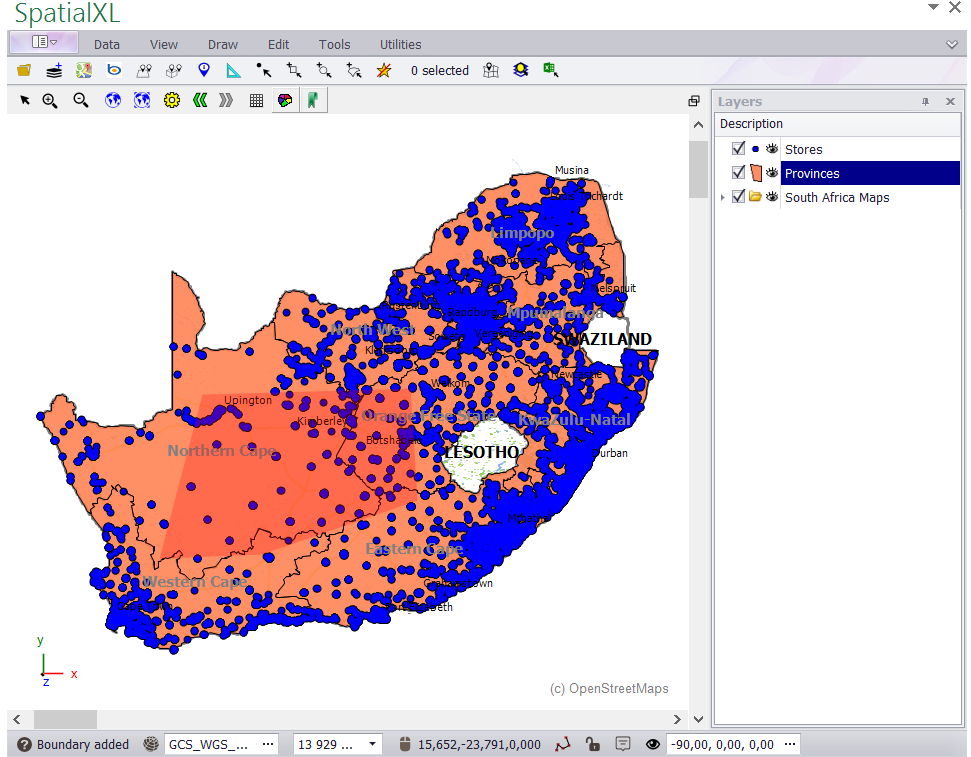Viewport: 971px width, 757px height.
Task: Open the application menu dropdown button
Action: coord(44,43)
